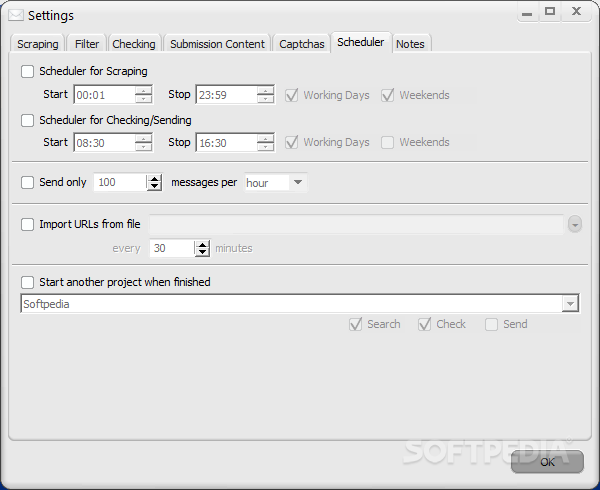Click the OK button
This screenshot has height=490, width=600.
(x=547, y=462)
